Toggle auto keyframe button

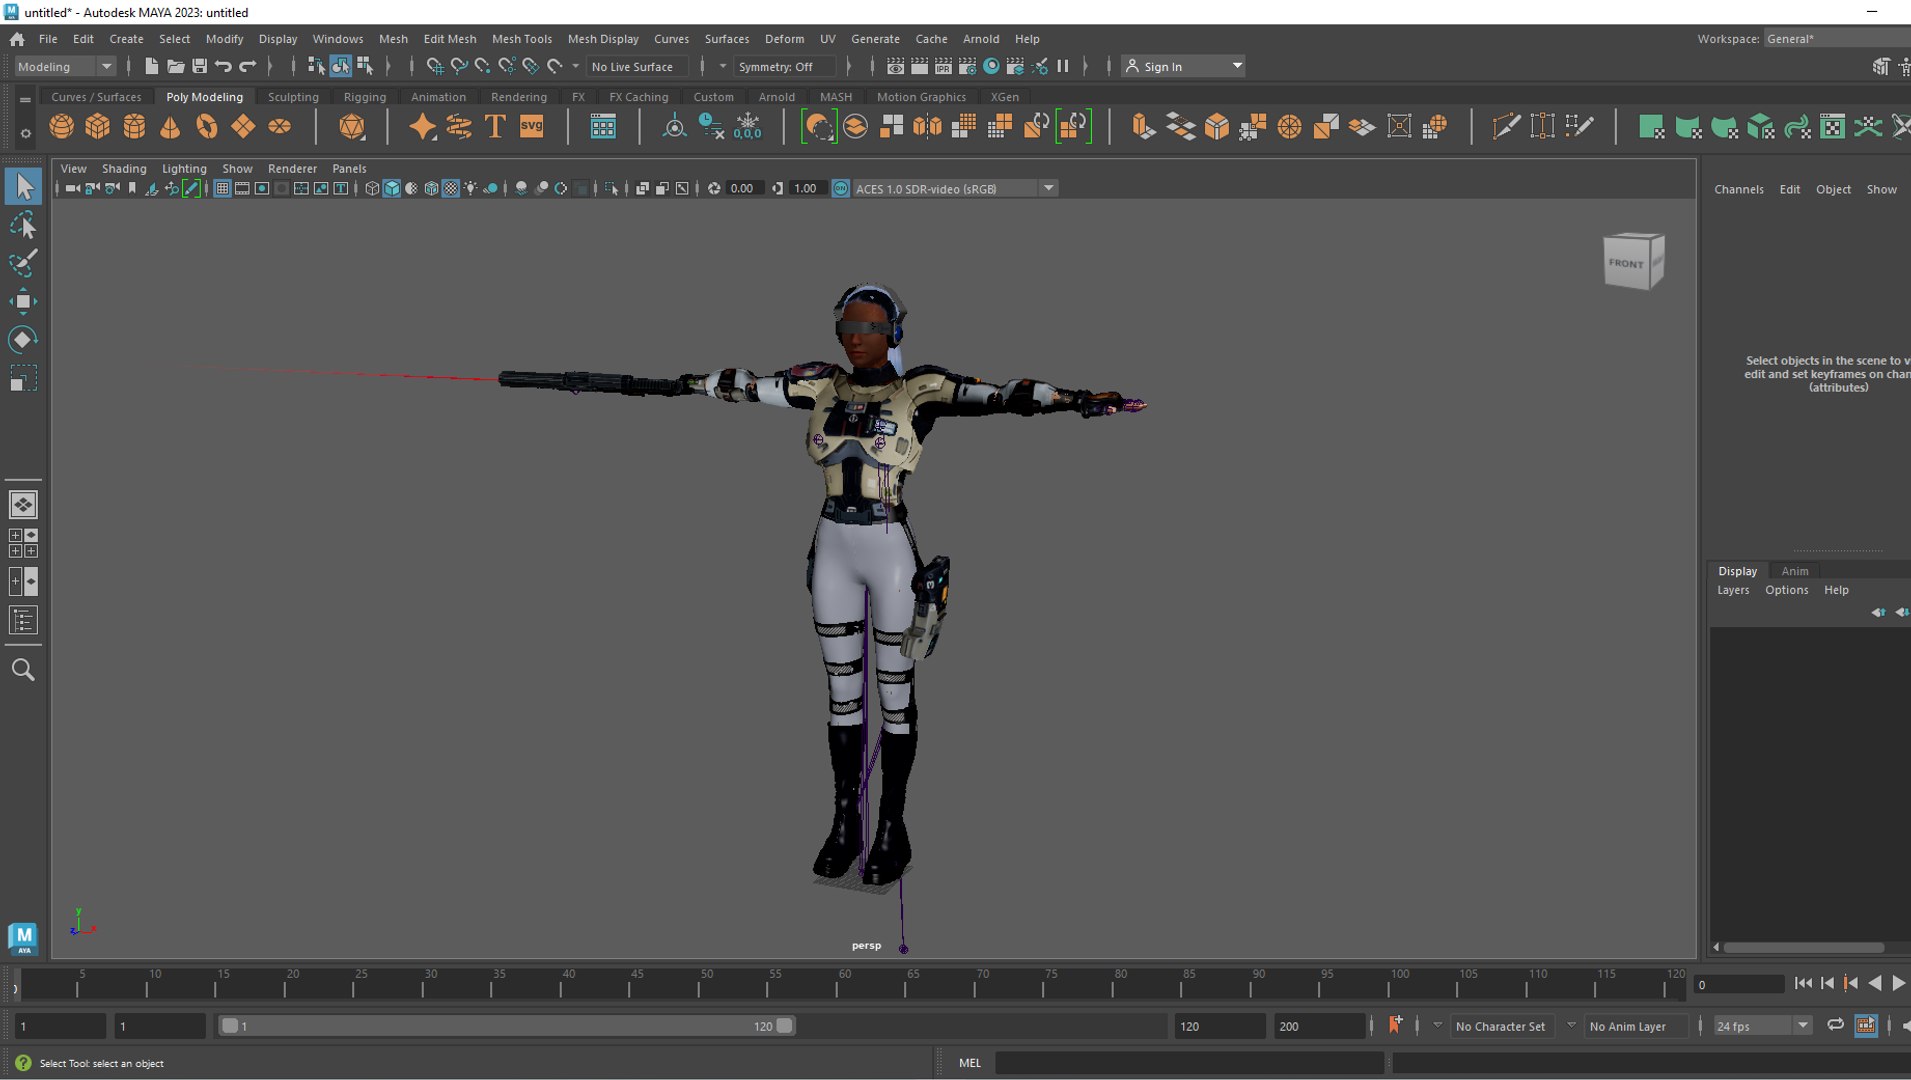pos(1394,1025)
